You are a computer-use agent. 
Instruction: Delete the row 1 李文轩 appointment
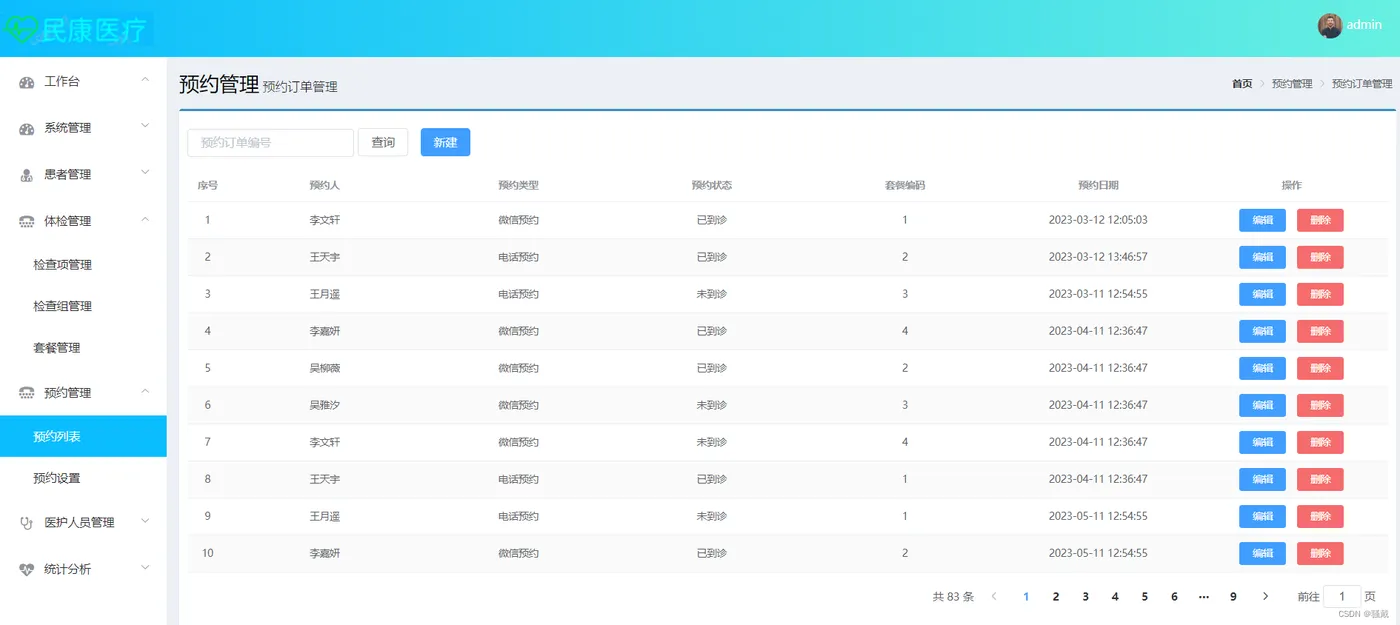pos(1320,220)
